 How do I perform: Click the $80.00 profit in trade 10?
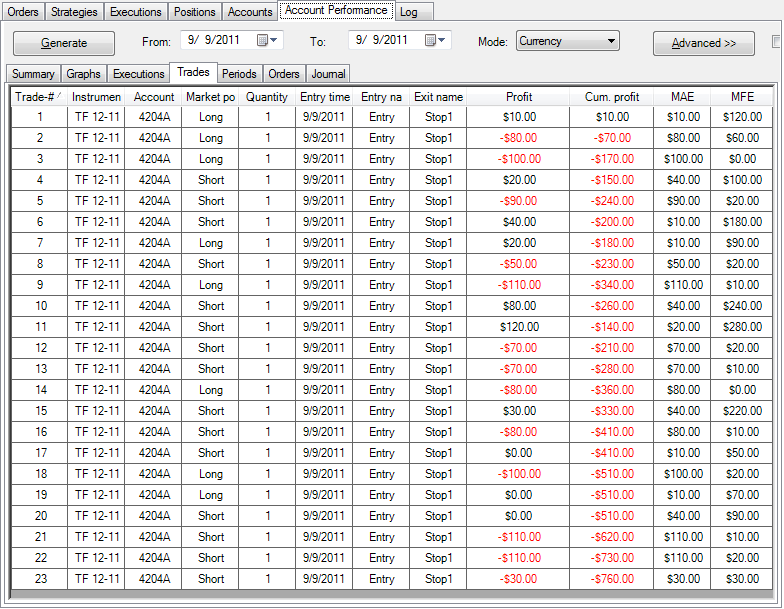pos(518,306)
